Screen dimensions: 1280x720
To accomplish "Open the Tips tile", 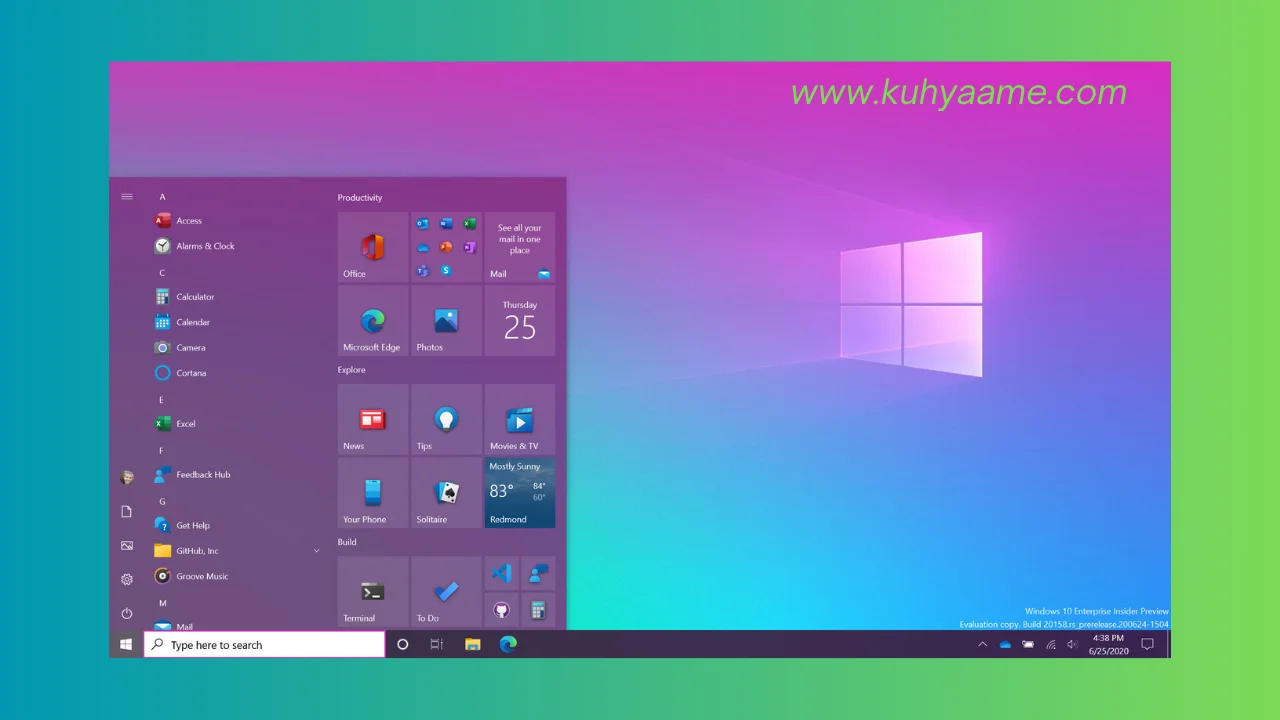I will coord(446,420).
